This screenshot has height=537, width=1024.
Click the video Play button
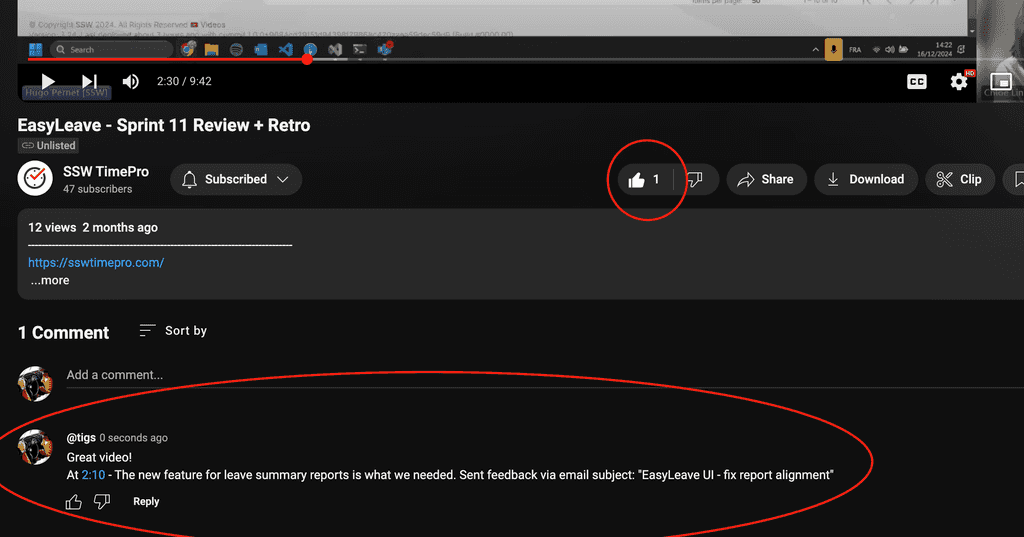(48, 82)
